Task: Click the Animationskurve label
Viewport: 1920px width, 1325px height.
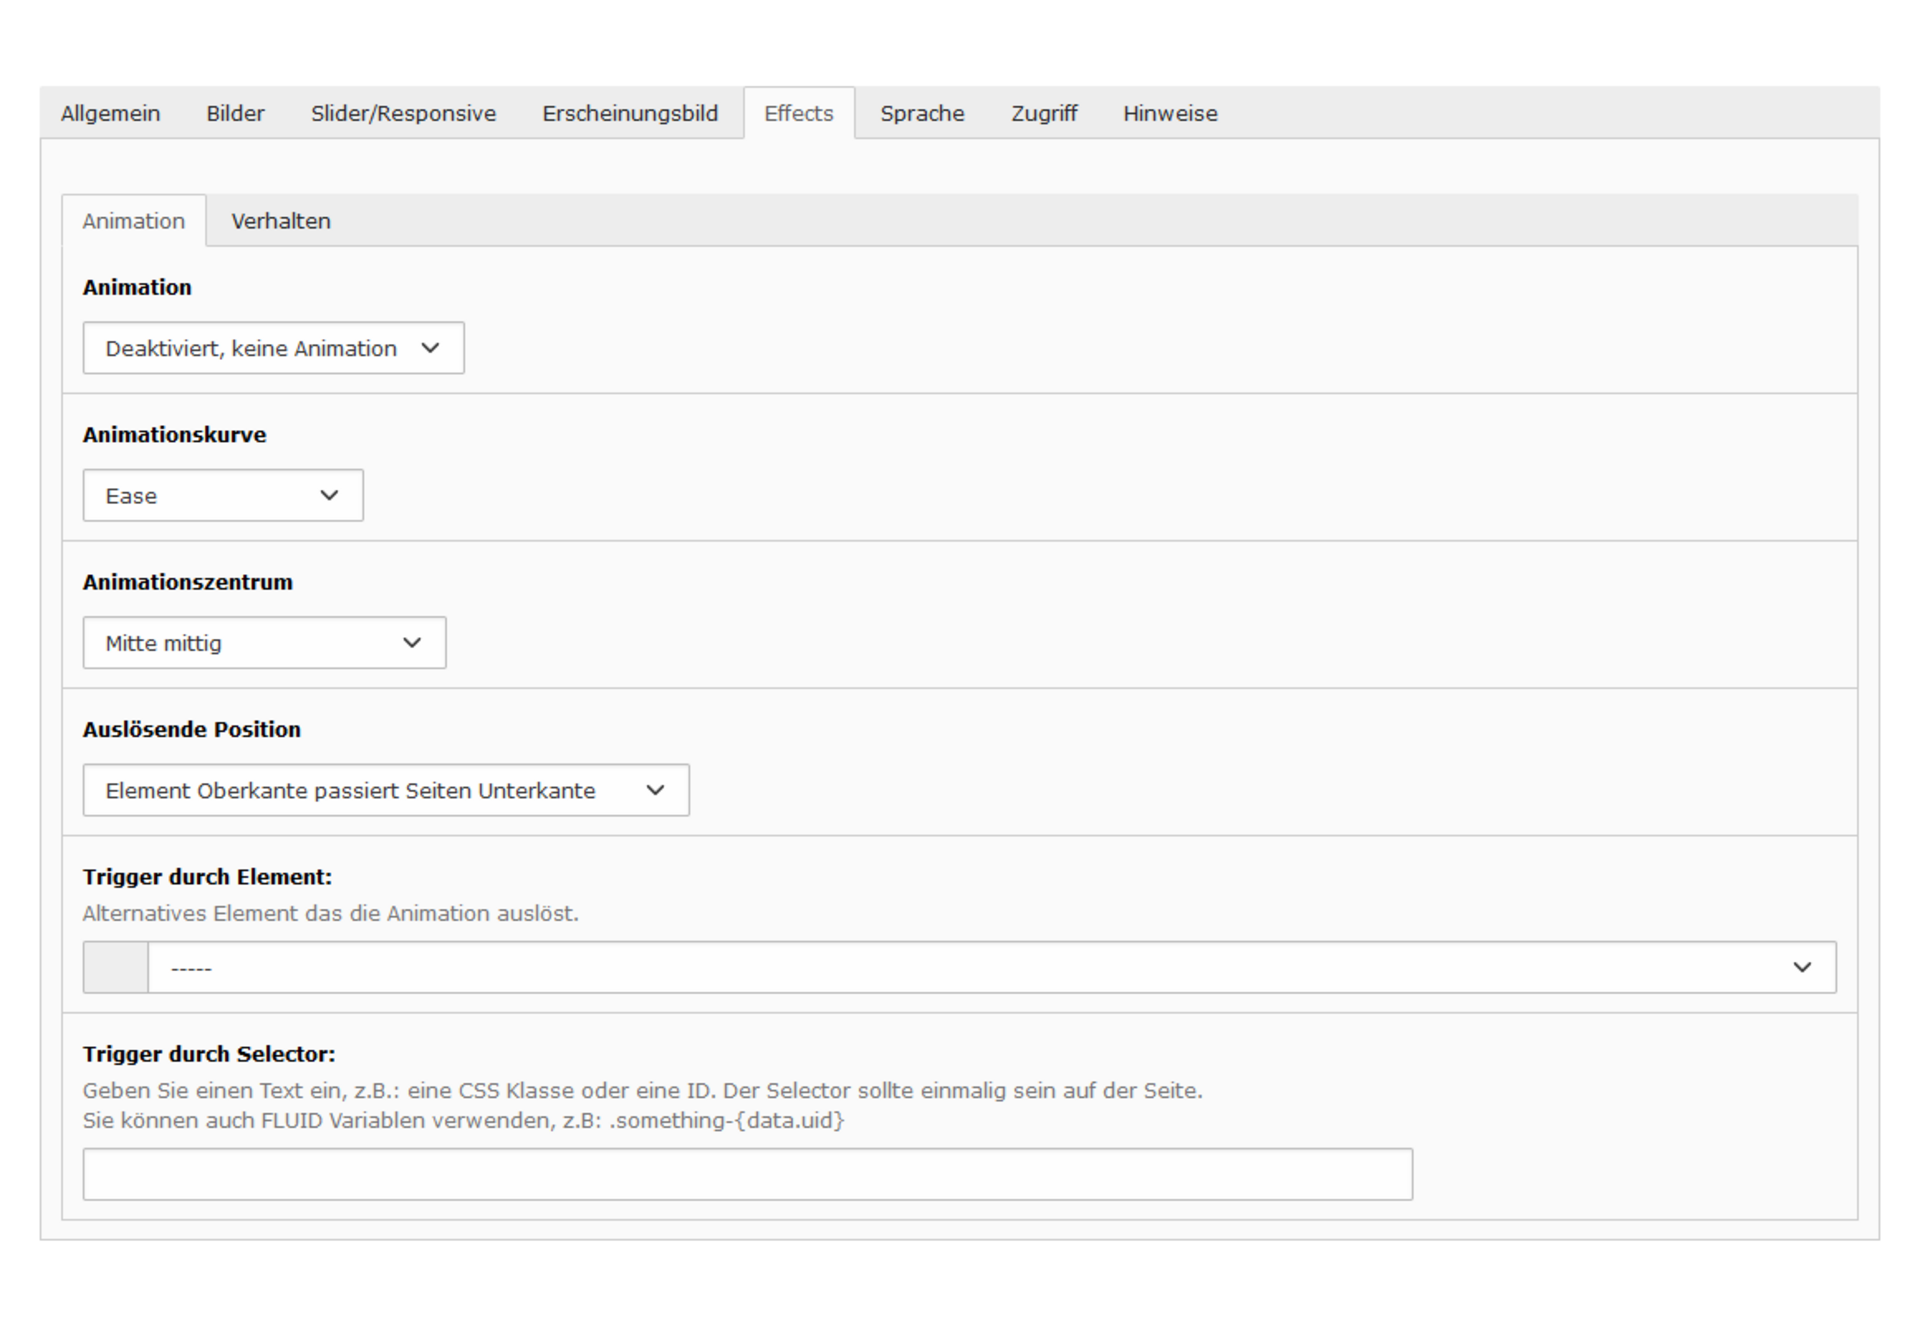Action: [x=175, y=435]
